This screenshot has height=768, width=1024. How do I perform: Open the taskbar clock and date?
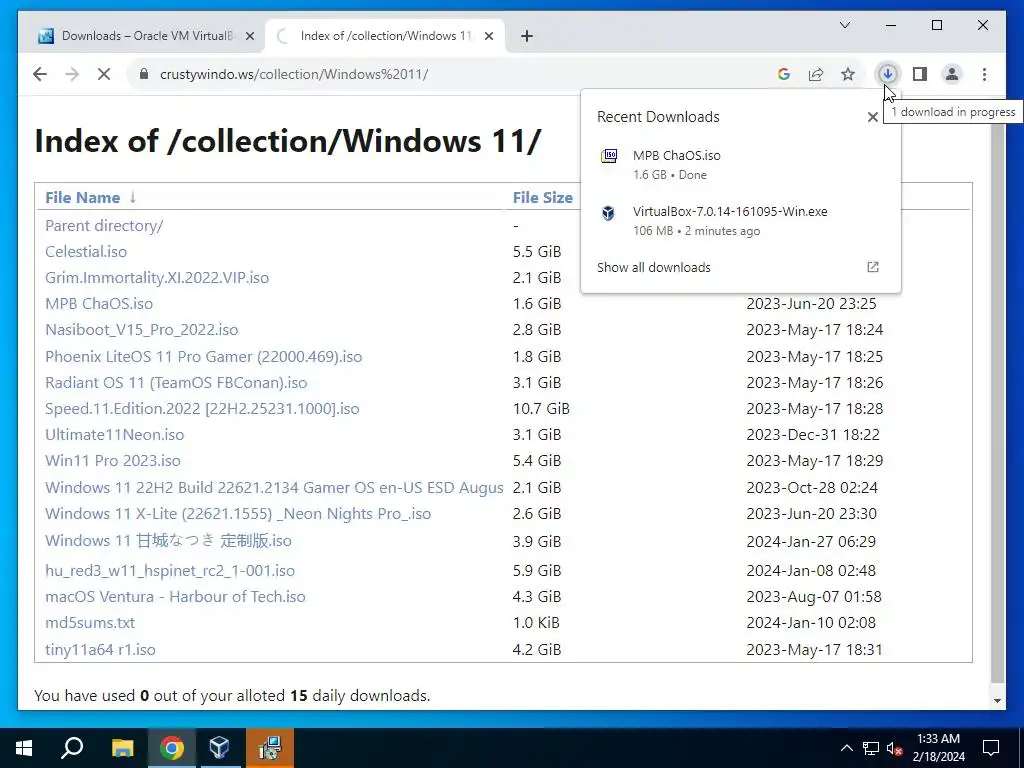tap(938, 748)
